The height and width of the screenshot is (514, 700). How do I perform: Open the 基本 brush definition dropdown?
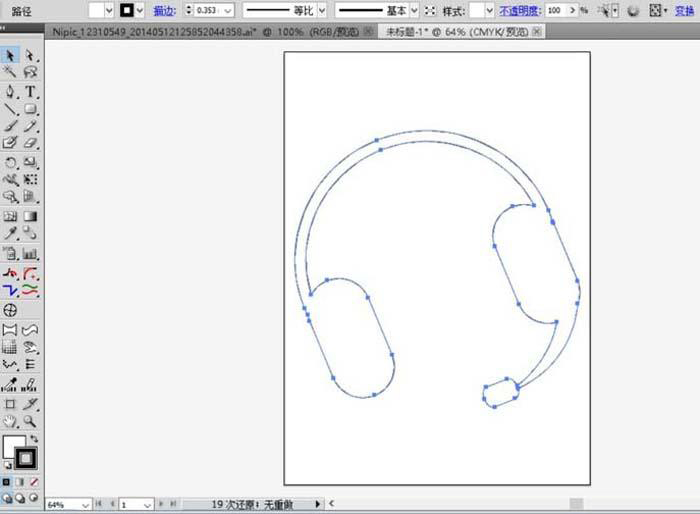pyautogui.click(x=414, y=10)
